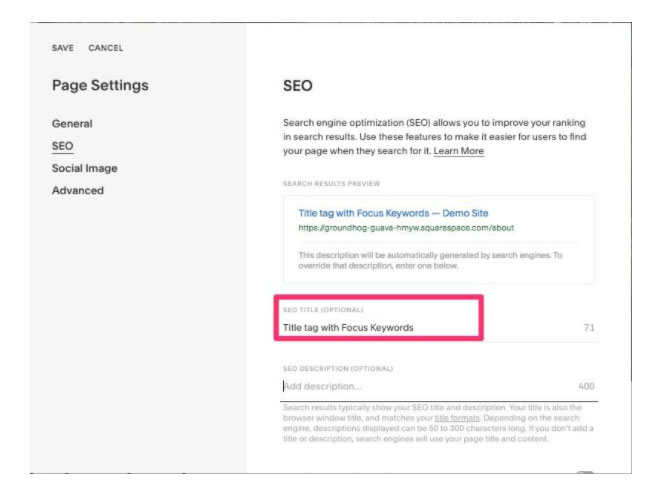The width and height of the screenshot is (665, 498).
Task: Select the SEO section in sidebar
Action: 62,146
